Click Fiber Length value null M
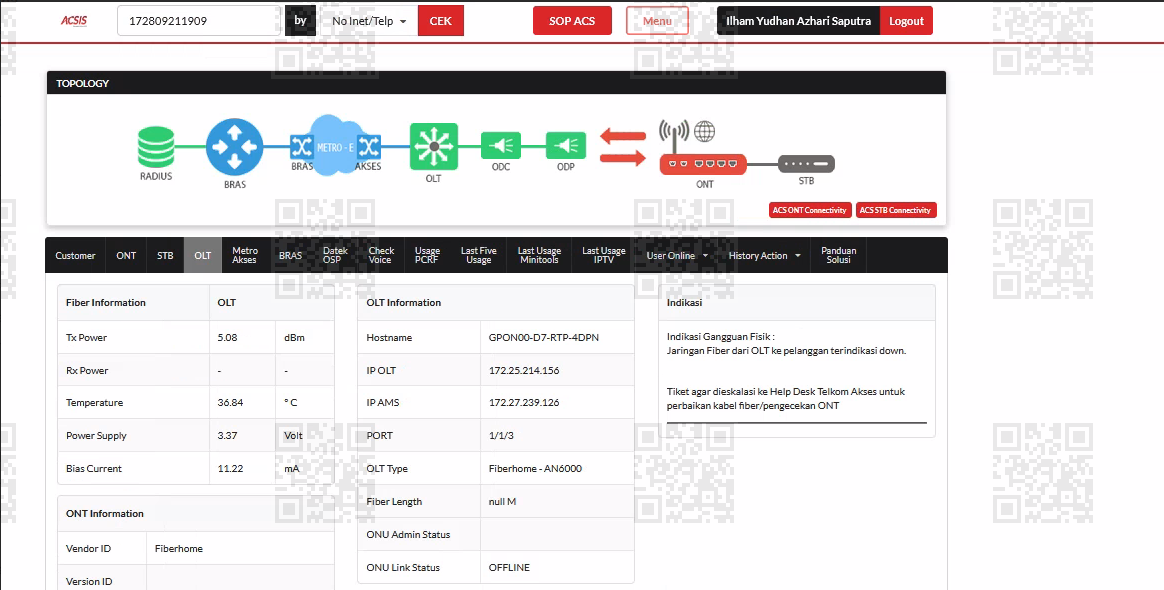The height and width of the screenshot is (590, 1164). click(x=502, y=502)
